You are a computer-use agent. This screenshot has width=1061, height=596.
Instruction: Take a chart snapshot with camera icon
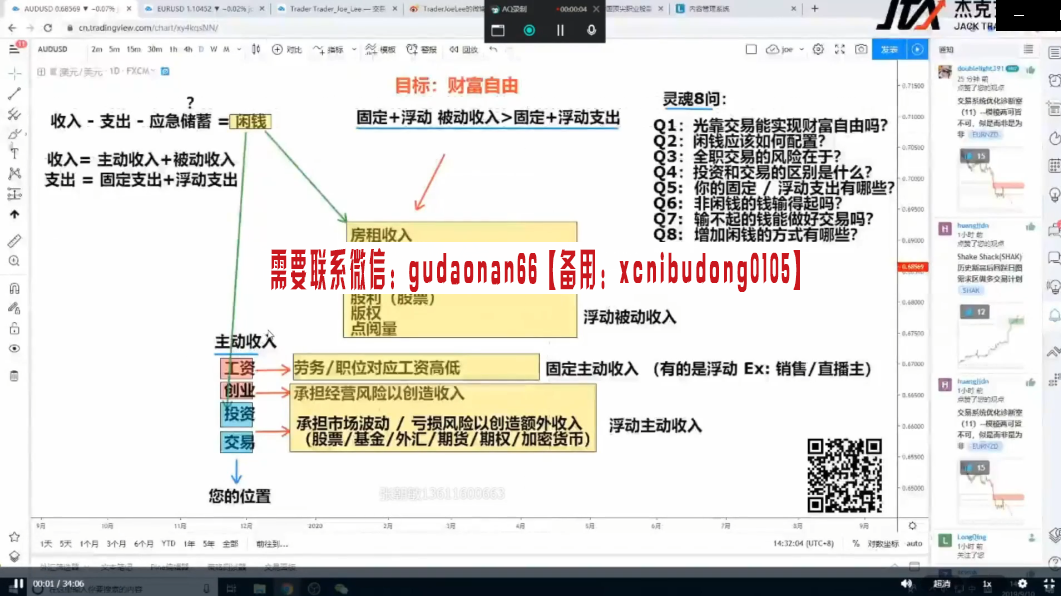click(861, 49)
